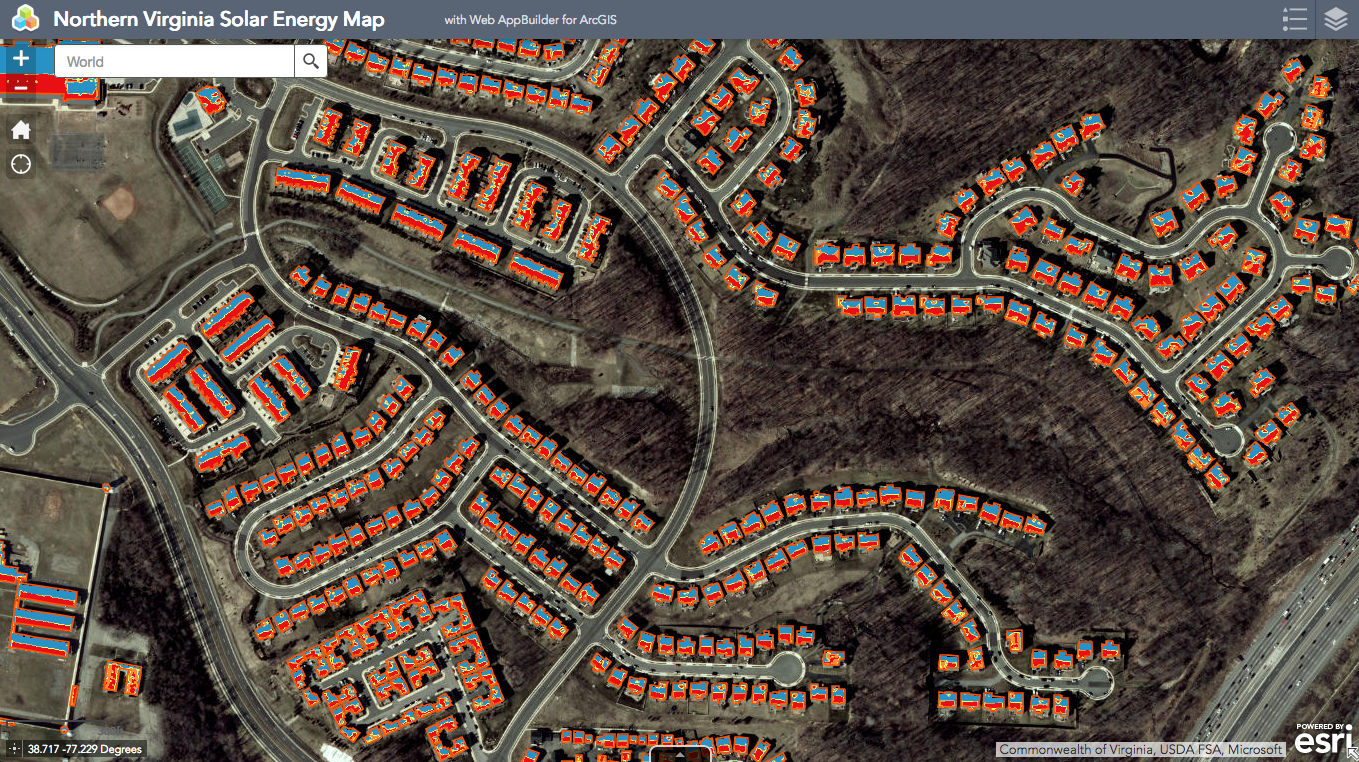Zoom in with the plus button
1359x762 pixels.
point(21,59)
